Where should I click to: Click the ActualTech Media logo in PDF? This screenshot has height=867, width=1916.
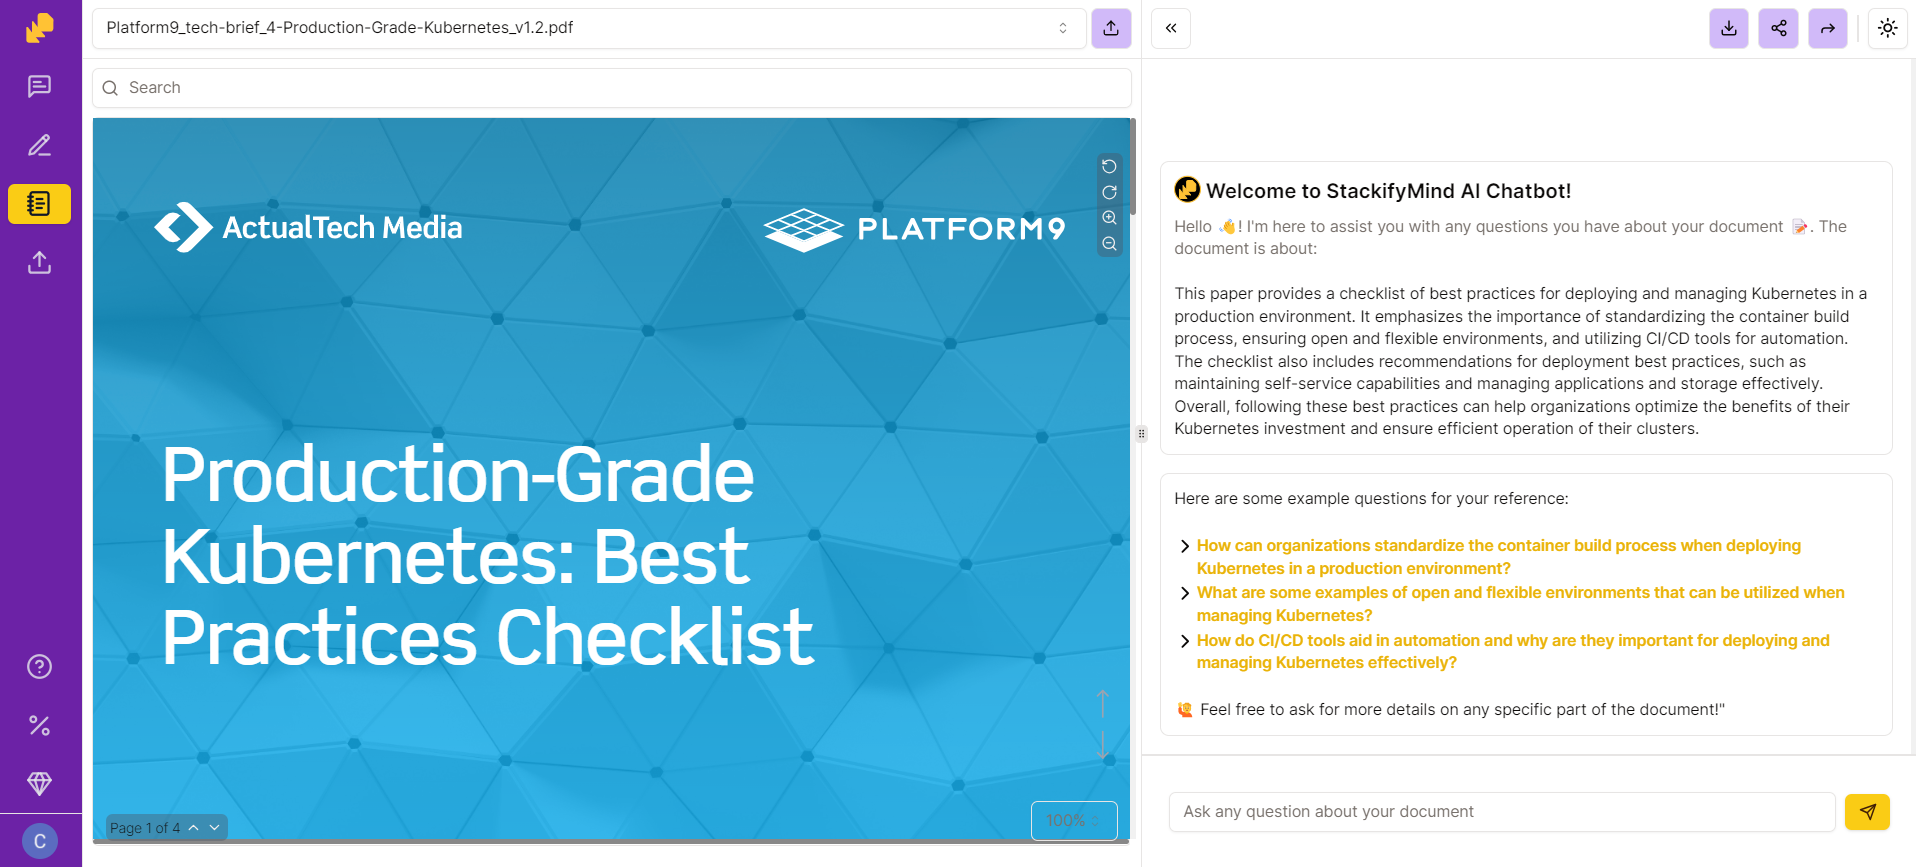pyautogui.click(x=308, y=228)
